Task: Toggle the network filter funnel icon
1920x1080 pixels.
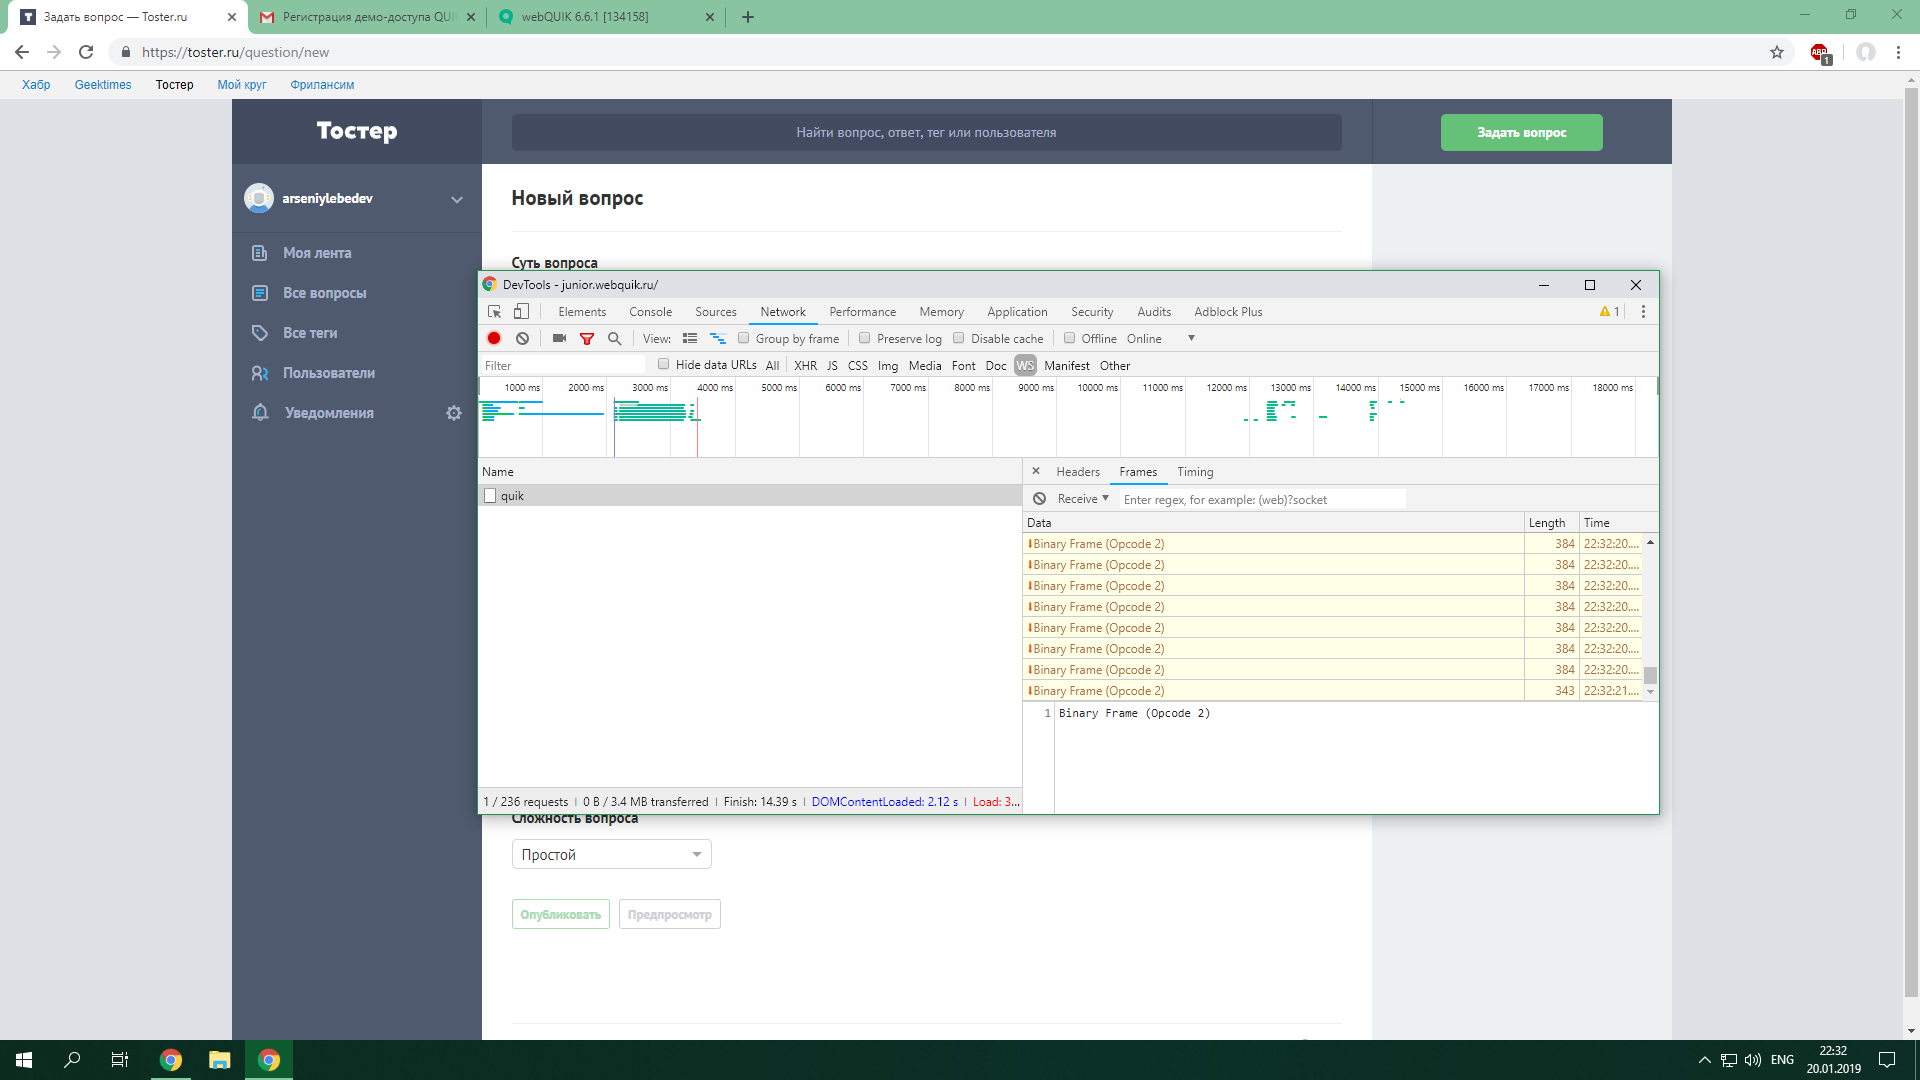Action: pyautogui.click(x=587, y=339)
